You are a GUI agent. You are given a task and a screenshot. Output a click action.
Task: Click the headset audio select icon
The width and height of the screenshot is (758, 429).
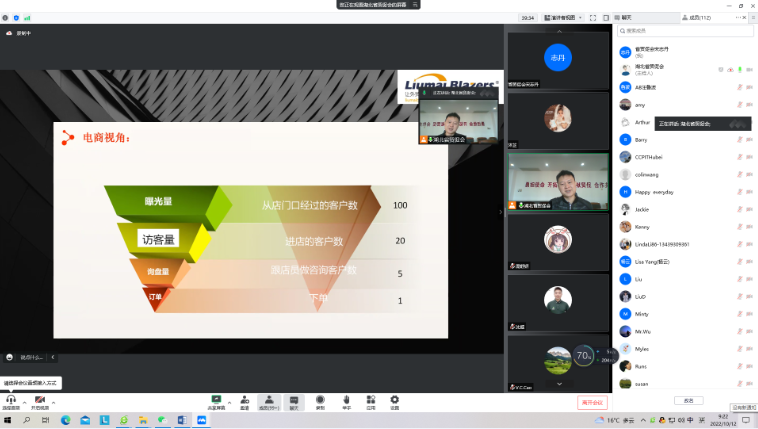[x=11, y=400]
